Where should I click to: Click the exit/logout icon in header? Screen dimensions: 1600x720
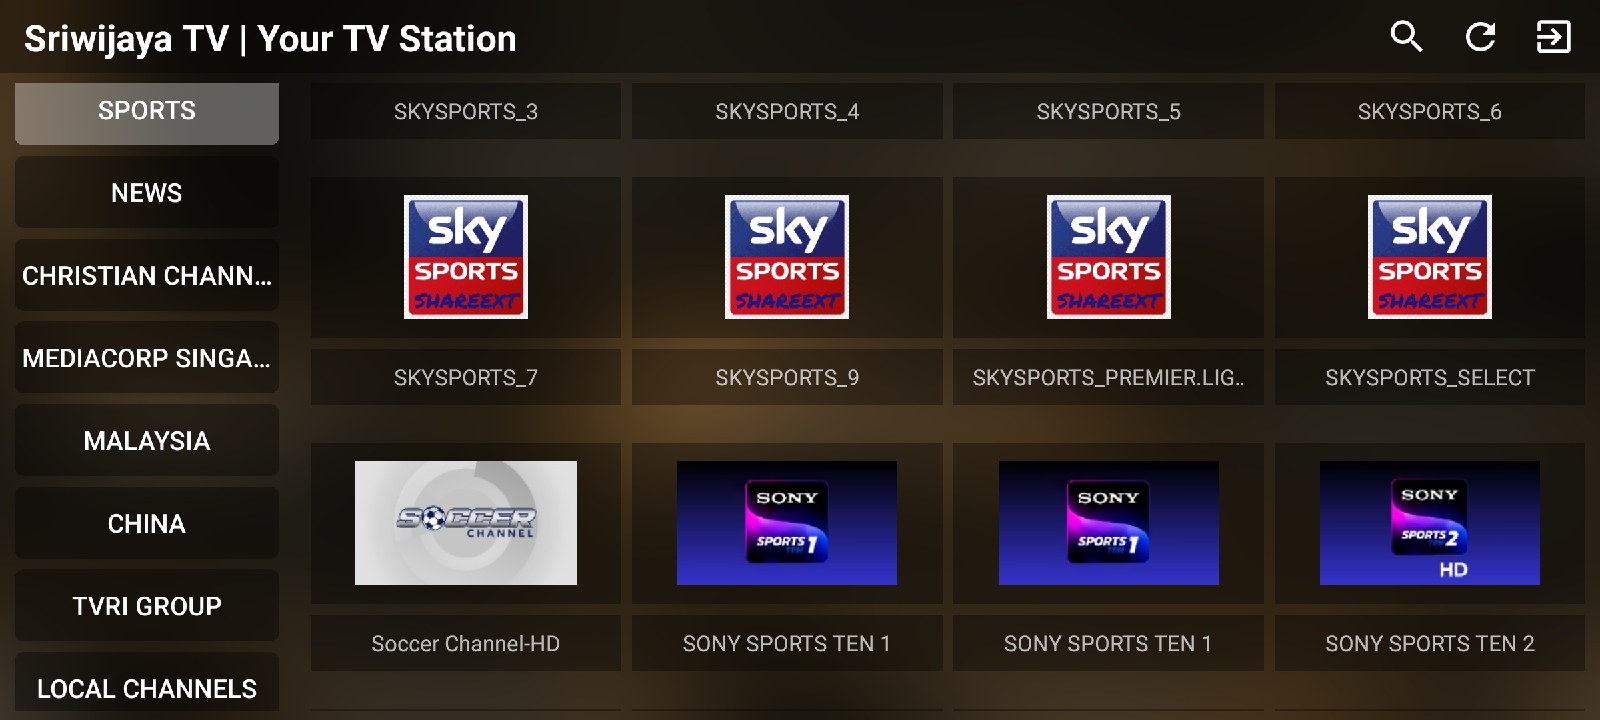pos(1553,37)
